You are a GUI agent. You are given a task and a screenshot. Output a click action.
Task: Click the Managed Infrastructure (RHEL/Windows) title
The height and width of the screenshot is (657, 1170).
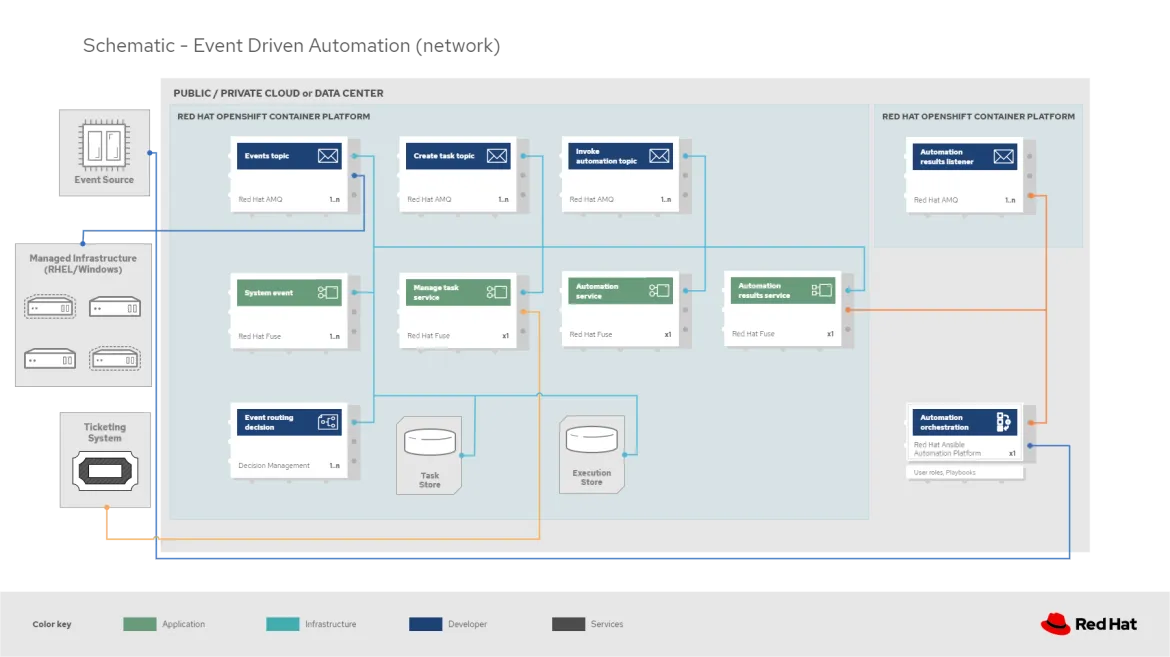pos(83,264)
